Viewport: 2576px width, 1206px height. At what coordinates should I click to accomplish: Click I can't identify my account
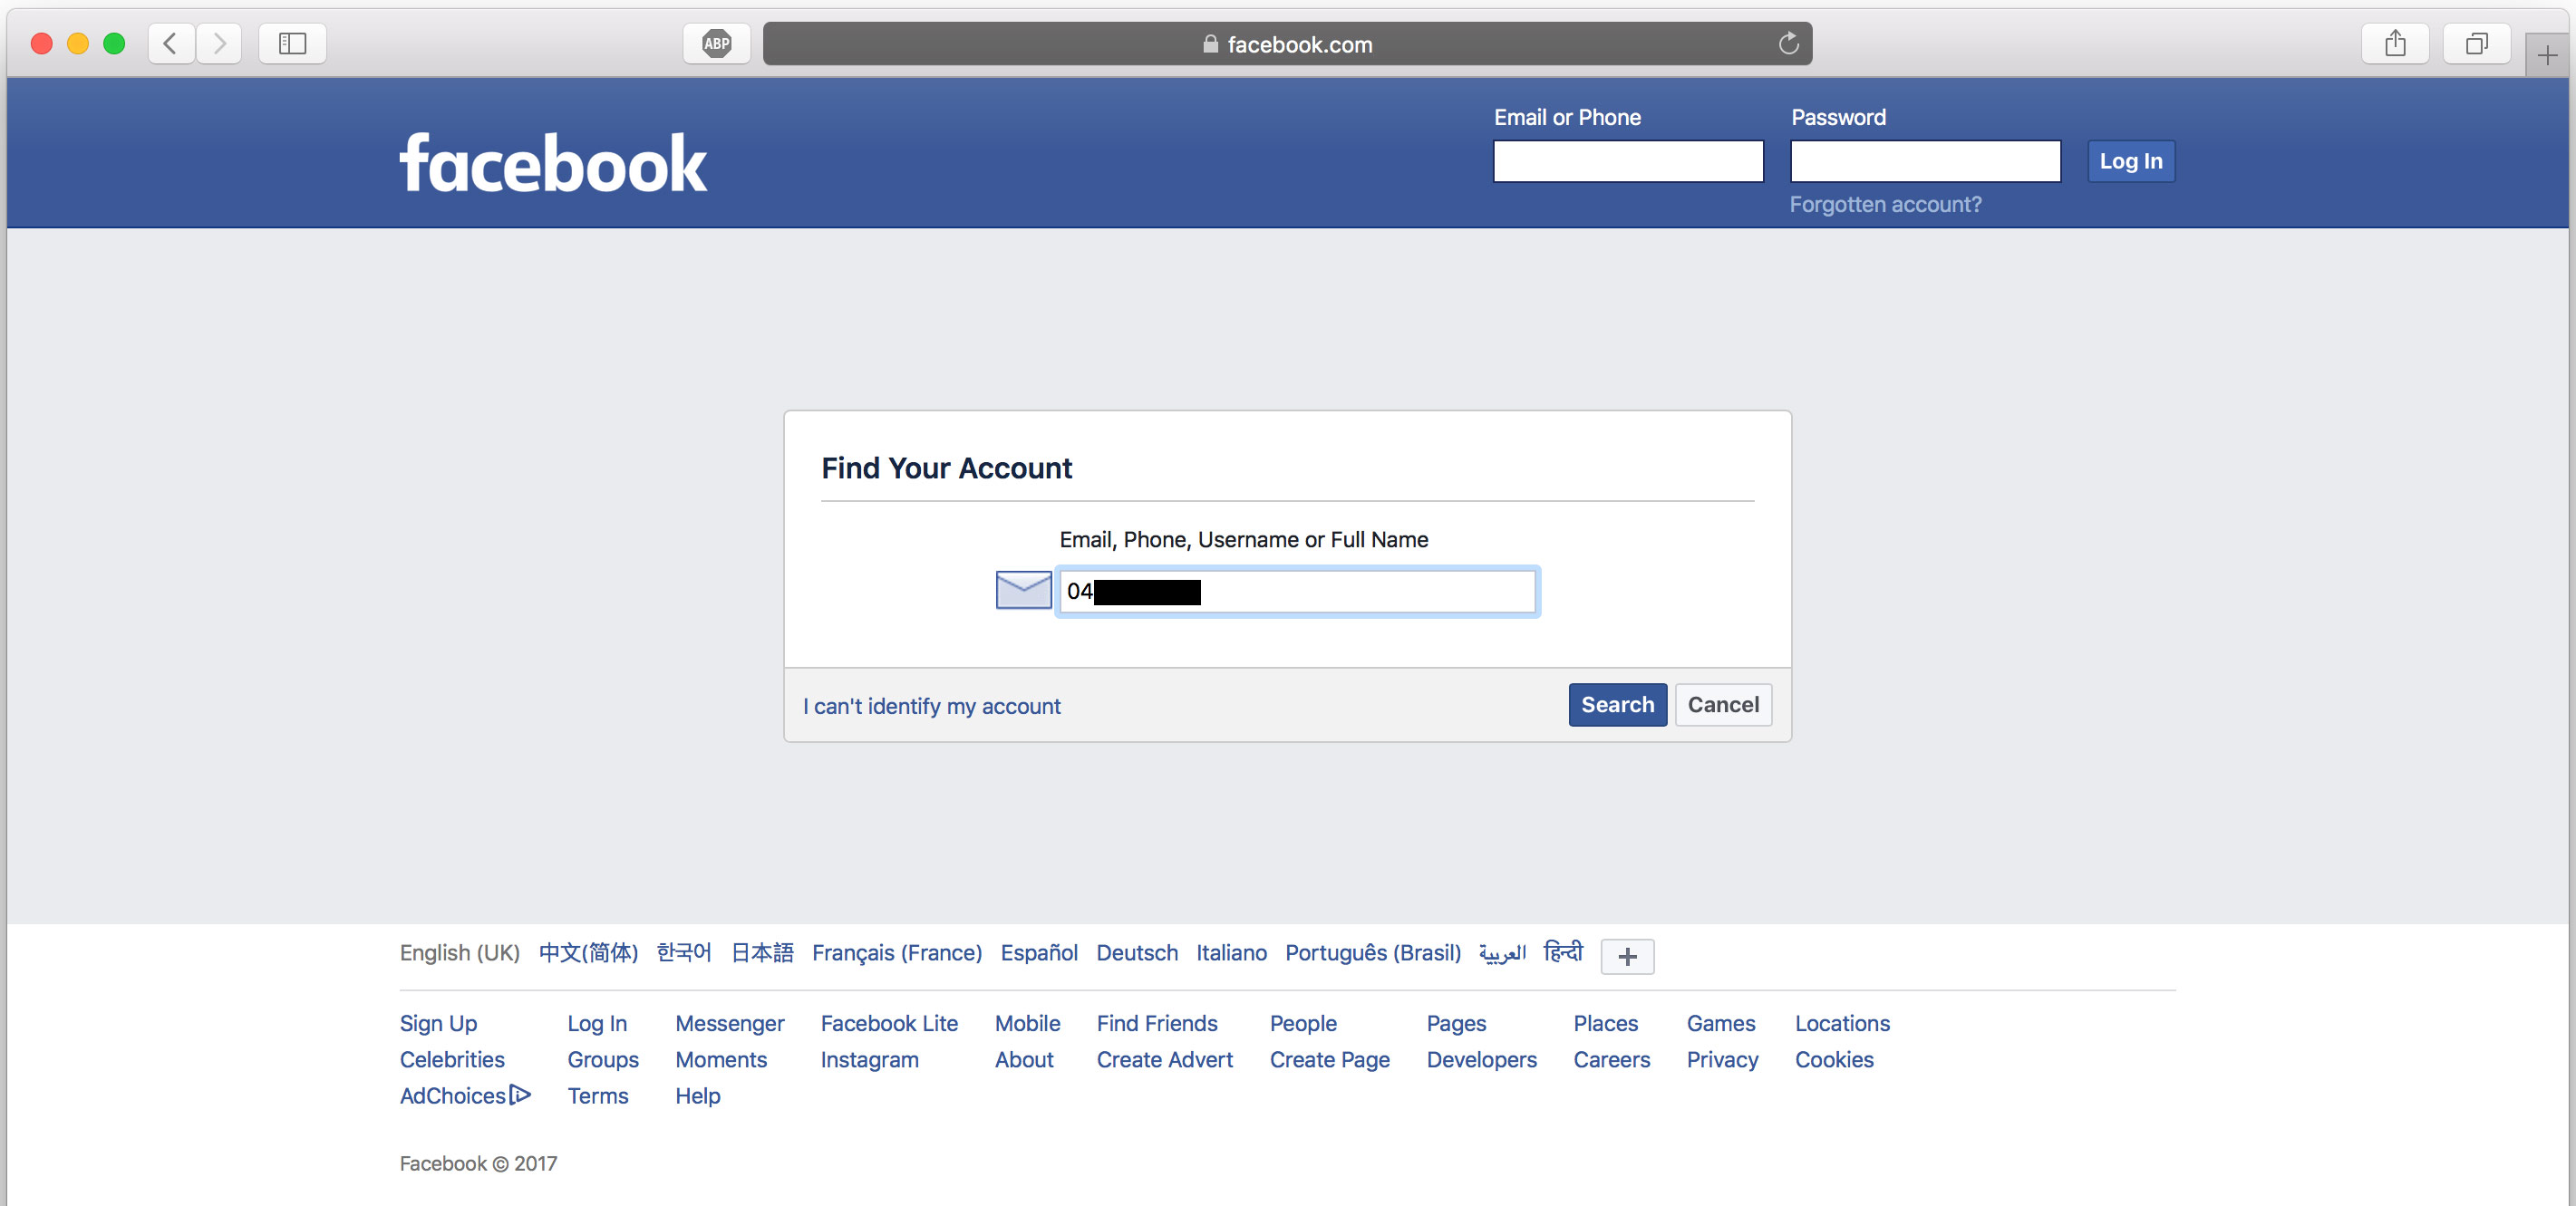point(931,706)
